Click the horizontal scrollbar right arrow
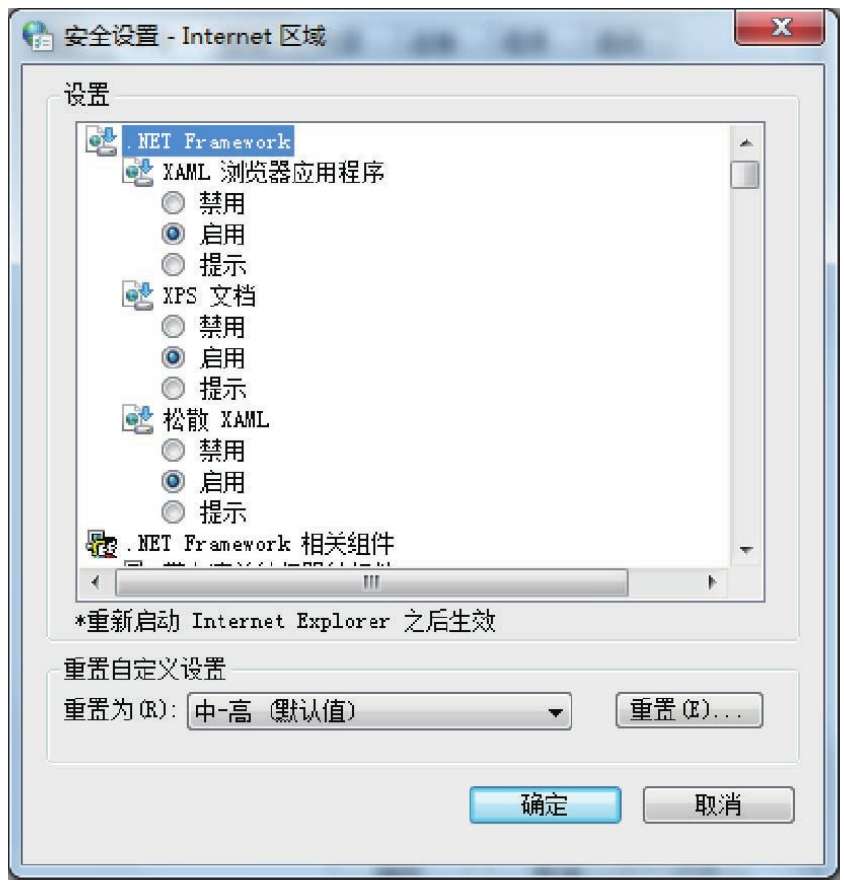The width and height of the screenshot is (844, 883). point(712,582)
